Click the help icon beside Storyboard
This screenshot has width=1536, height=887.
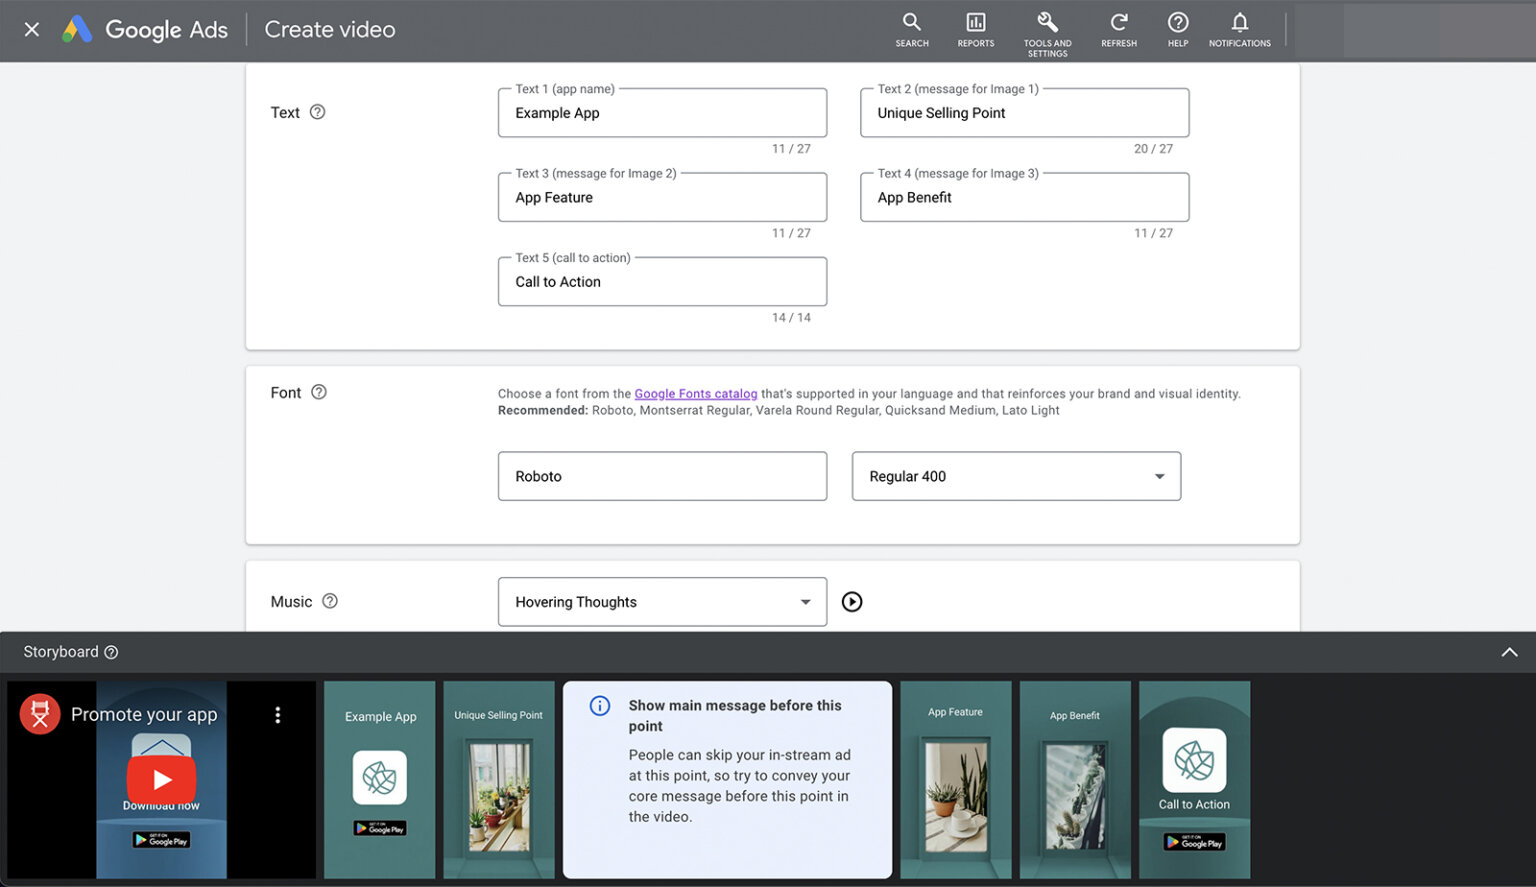click(112, 652)
